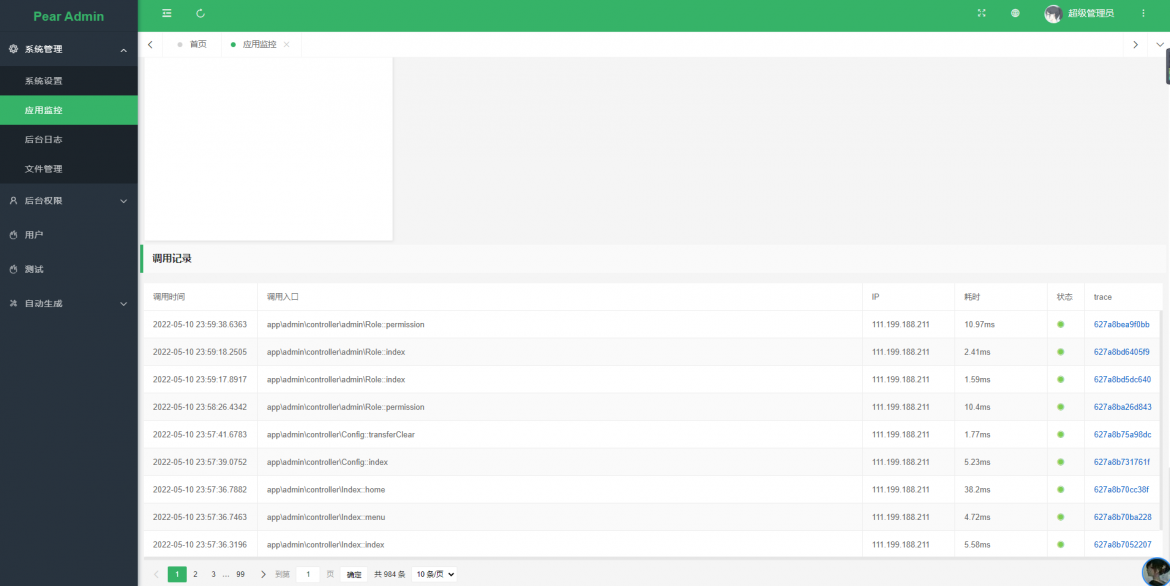Click the 确定 page jump button

(x=354, y=574)
